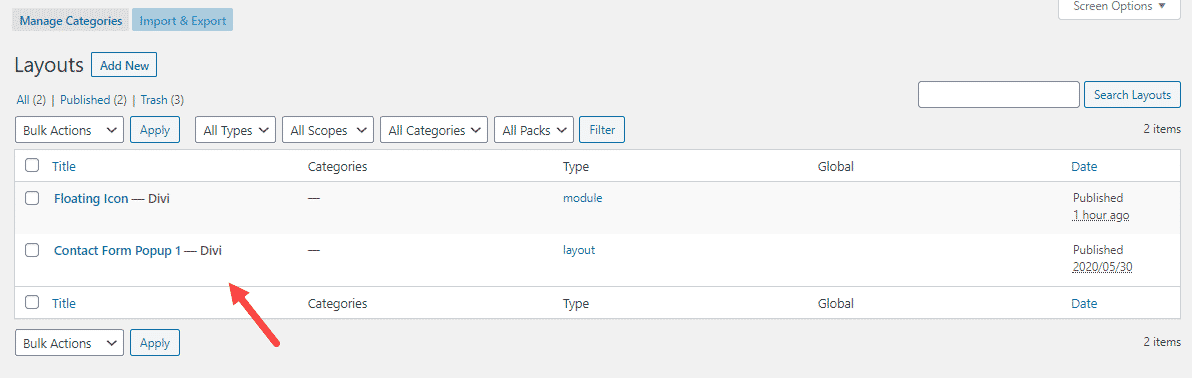Image resolution: width=1192 pixels, height=378 pixels.
Task: Click the module type link
Action: [582, 198]
